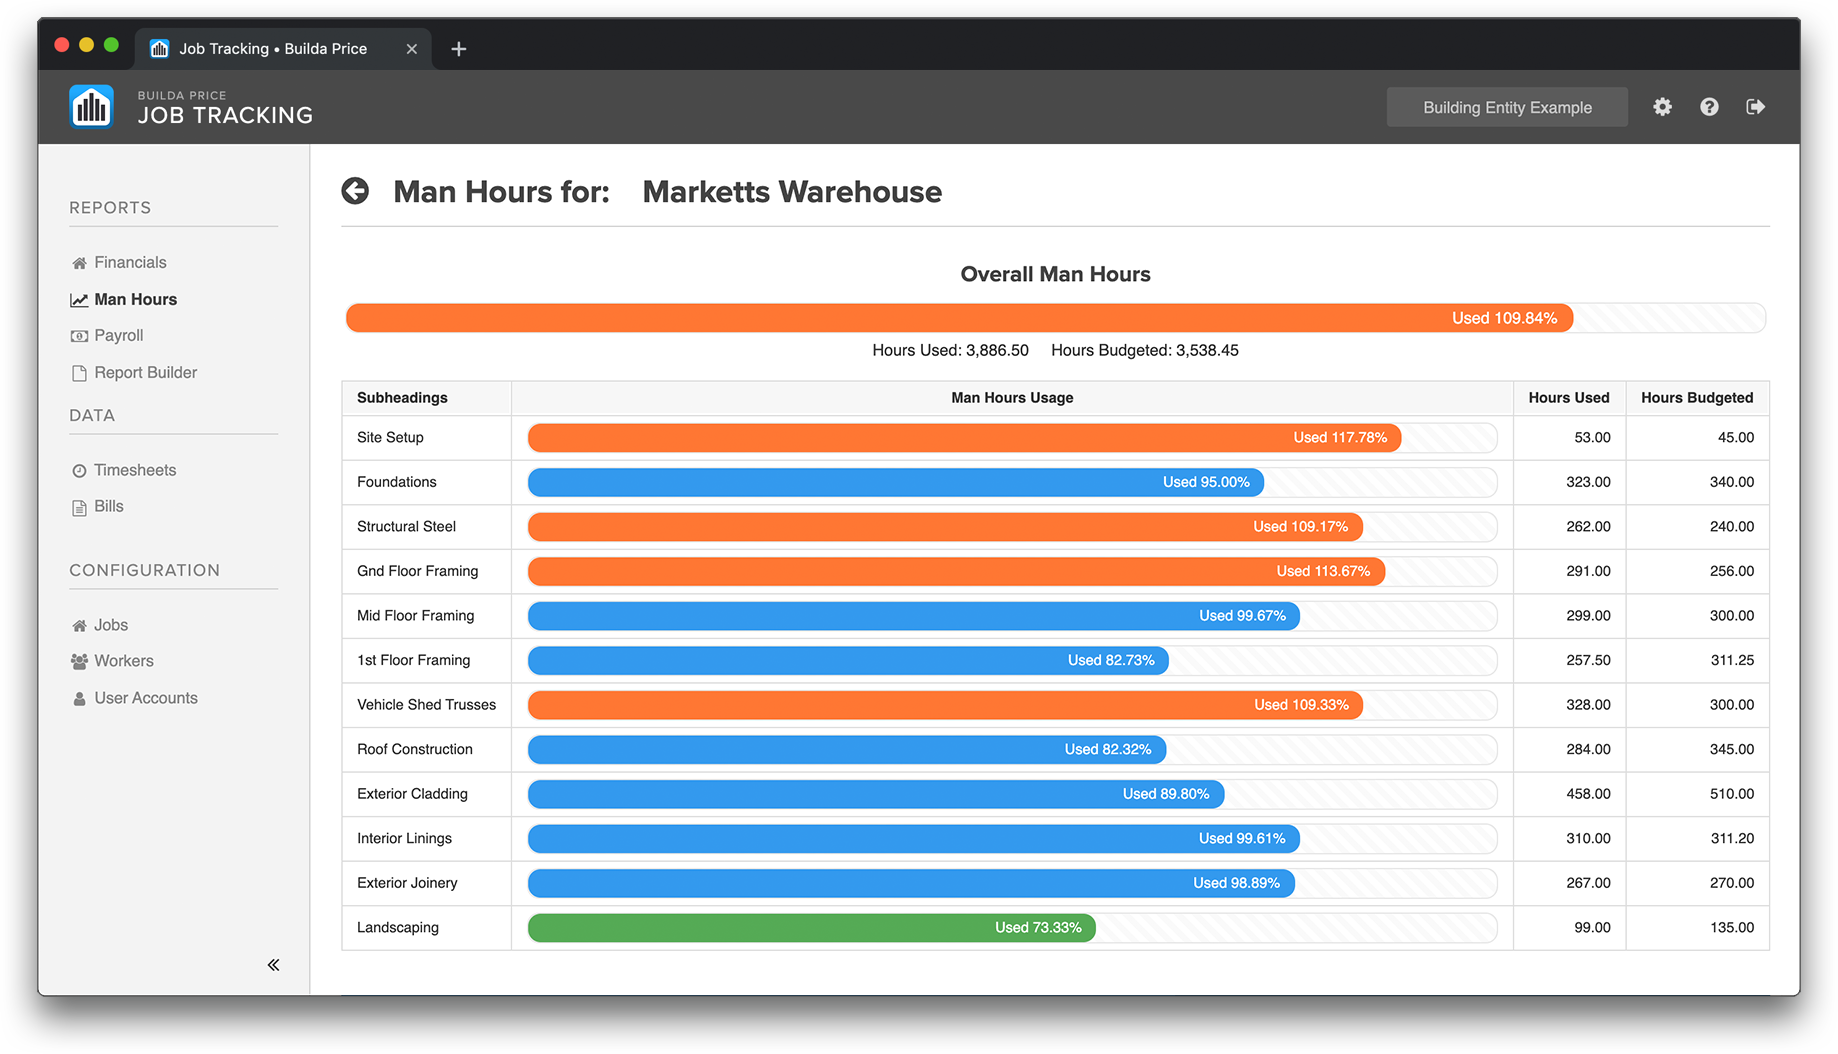Go to Timesheets data

(135, 470)
